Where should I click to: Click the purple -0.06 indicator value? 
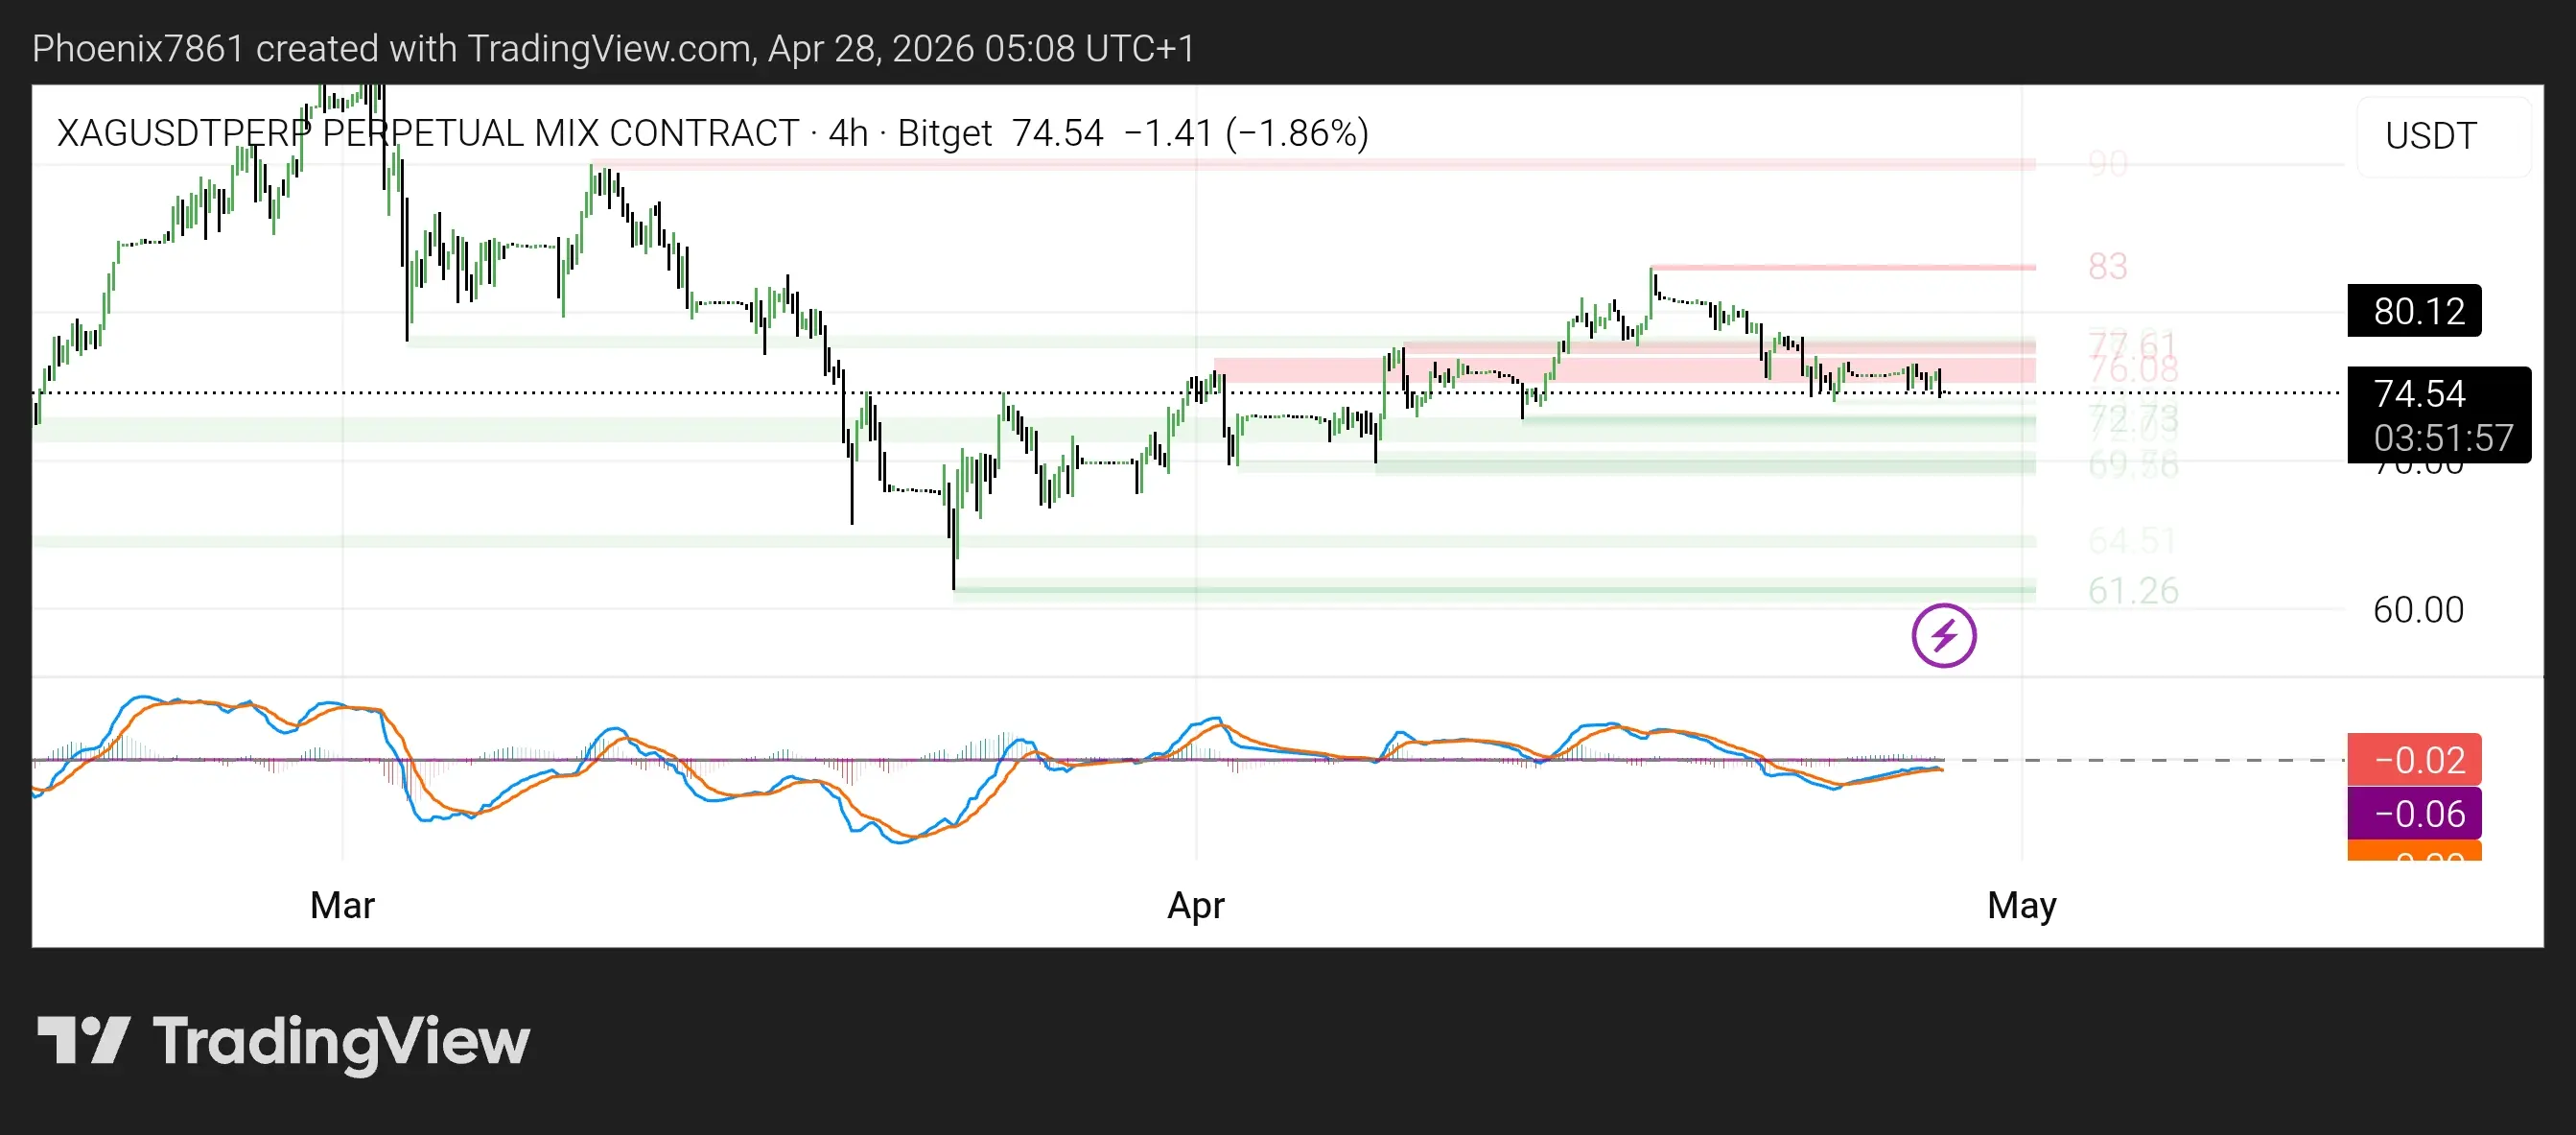(2413, 813)
